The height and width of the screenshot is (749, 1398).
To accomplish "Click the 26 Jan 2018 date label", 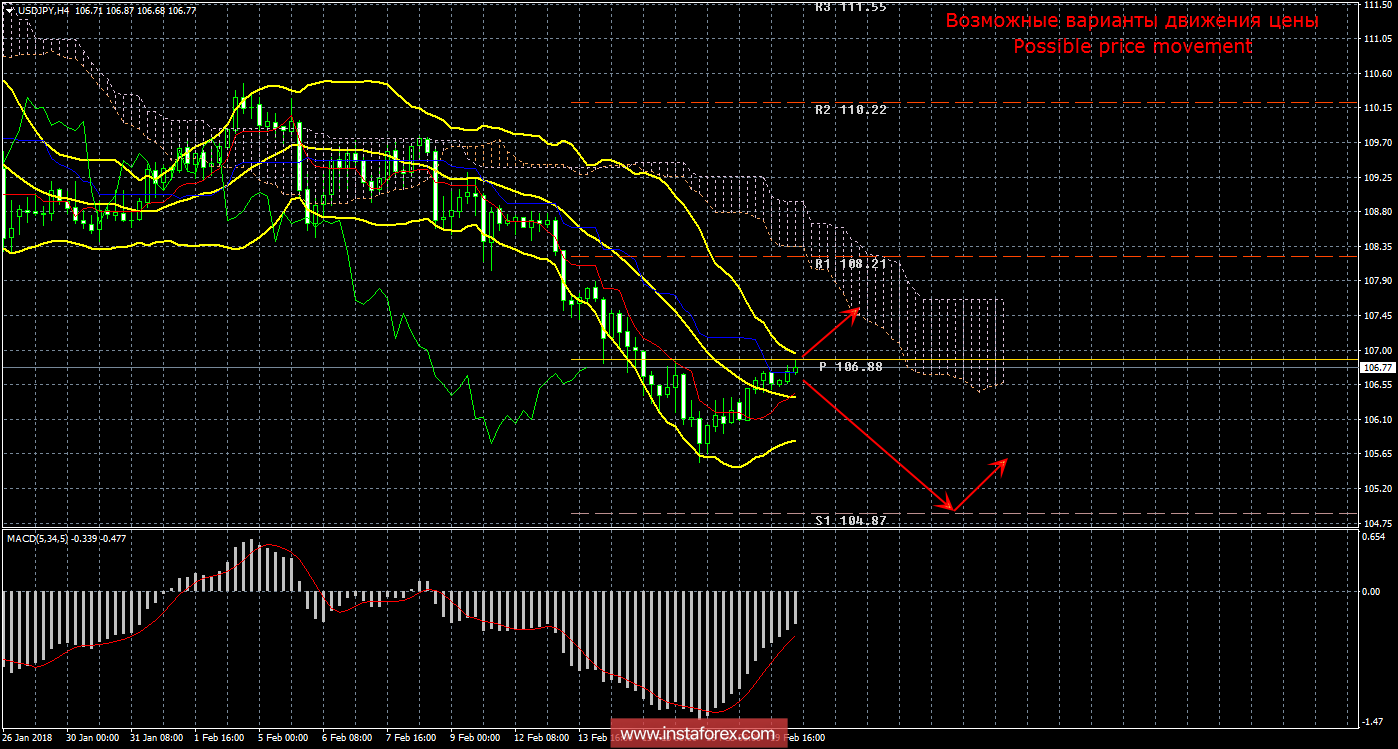I will coord(28,738).
